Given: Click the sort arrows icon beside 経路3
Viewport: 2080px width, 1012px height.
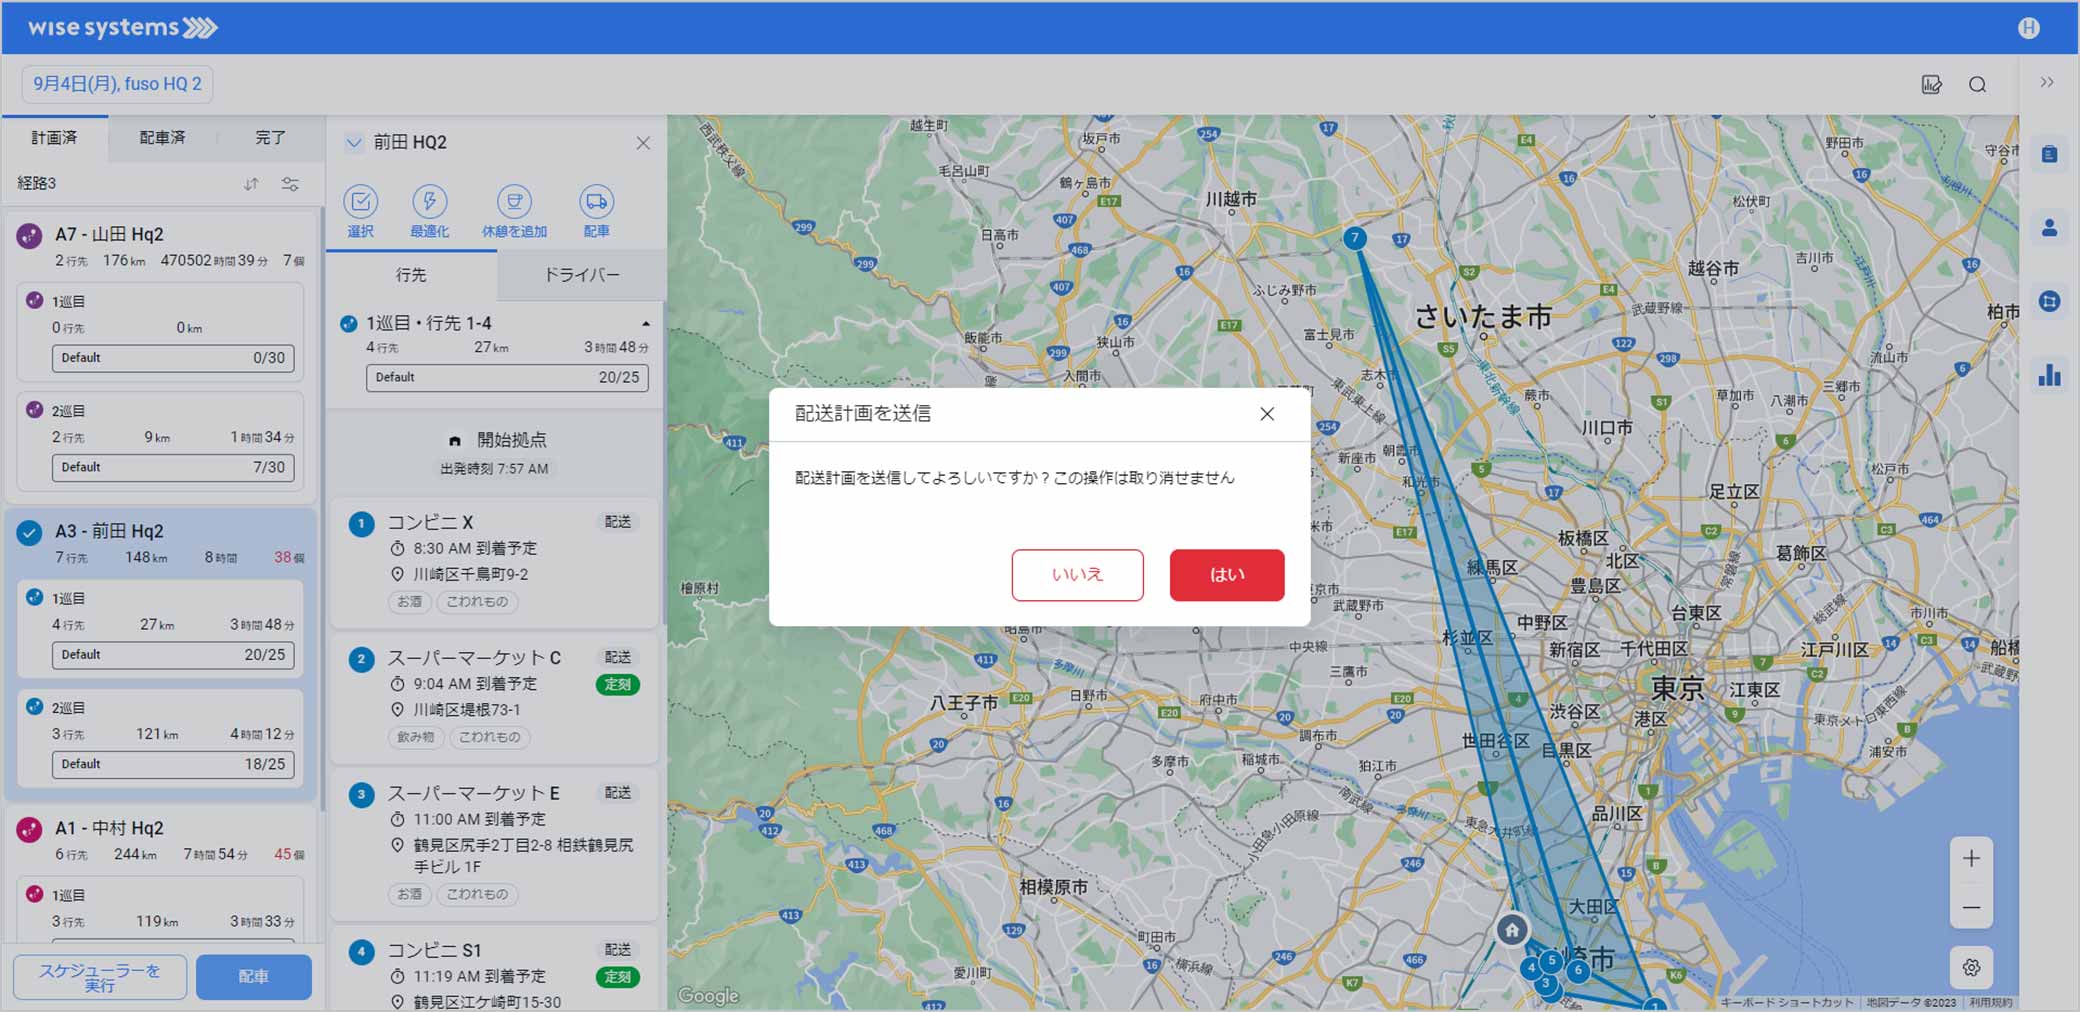Looking at the screenshot, I should [251, 184].
